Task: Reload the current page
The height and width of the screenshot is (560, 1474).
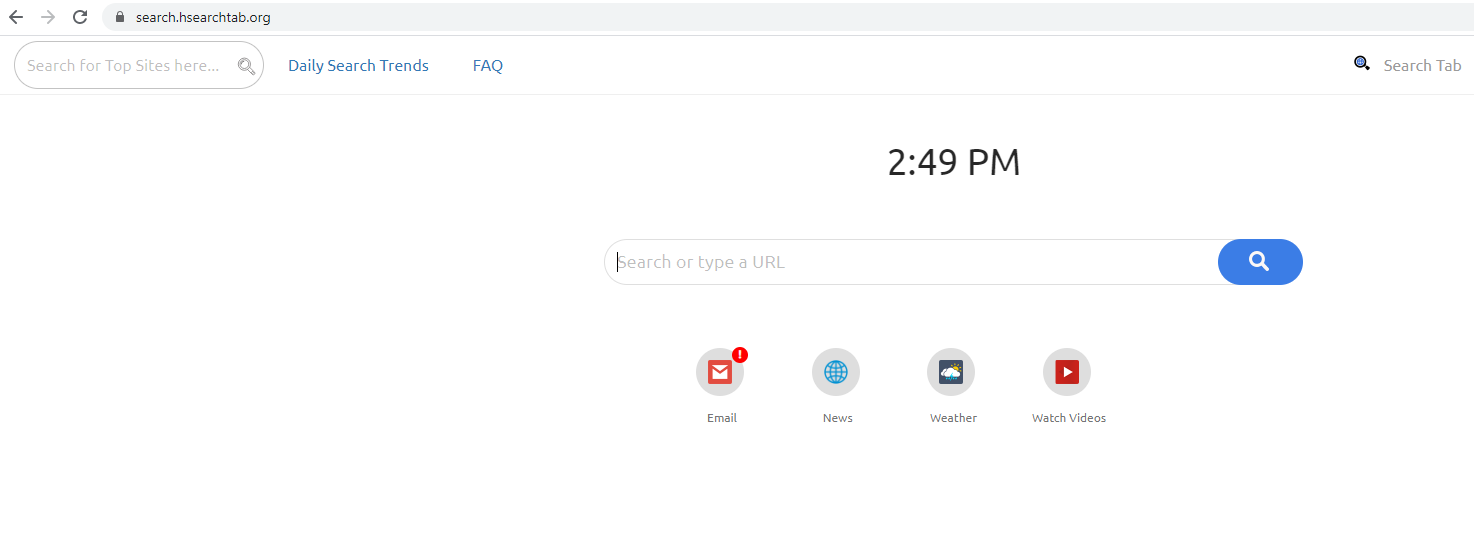Action: click(80, 17)
